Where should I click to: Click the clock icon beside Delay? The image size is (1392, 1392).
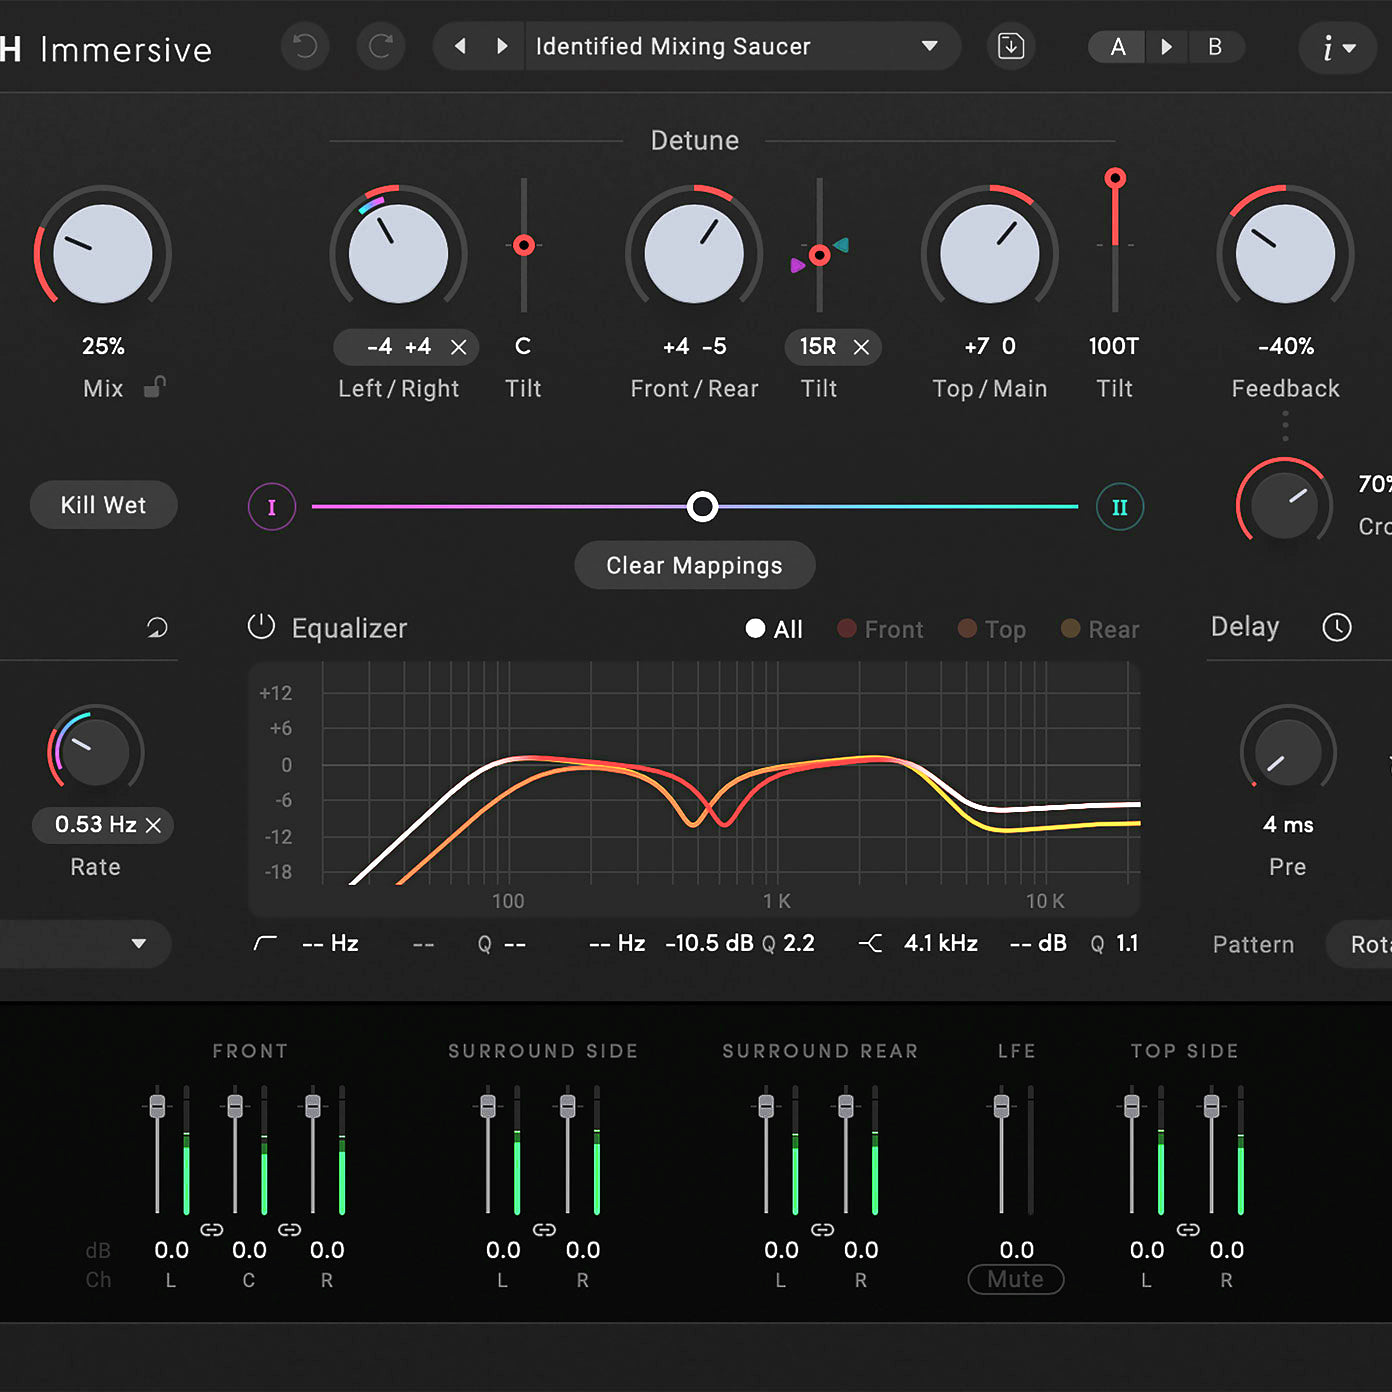pos(1337,627)
